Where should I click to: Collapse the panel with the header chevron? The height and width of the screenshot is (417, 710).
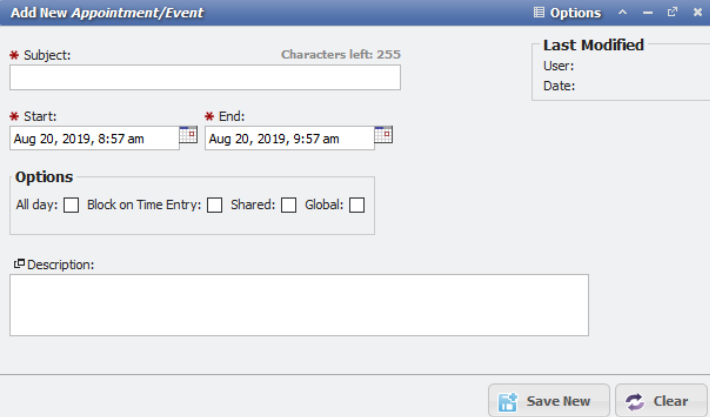click(623, 12)
